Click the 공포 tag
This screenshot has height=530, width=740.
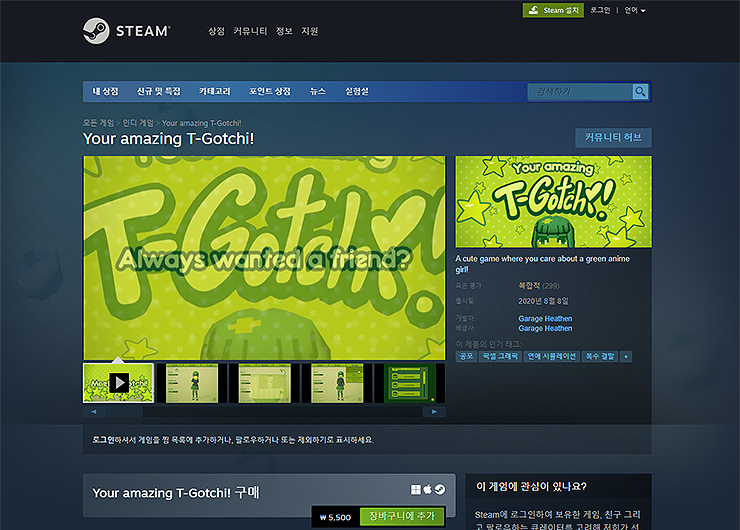point(466,357)
